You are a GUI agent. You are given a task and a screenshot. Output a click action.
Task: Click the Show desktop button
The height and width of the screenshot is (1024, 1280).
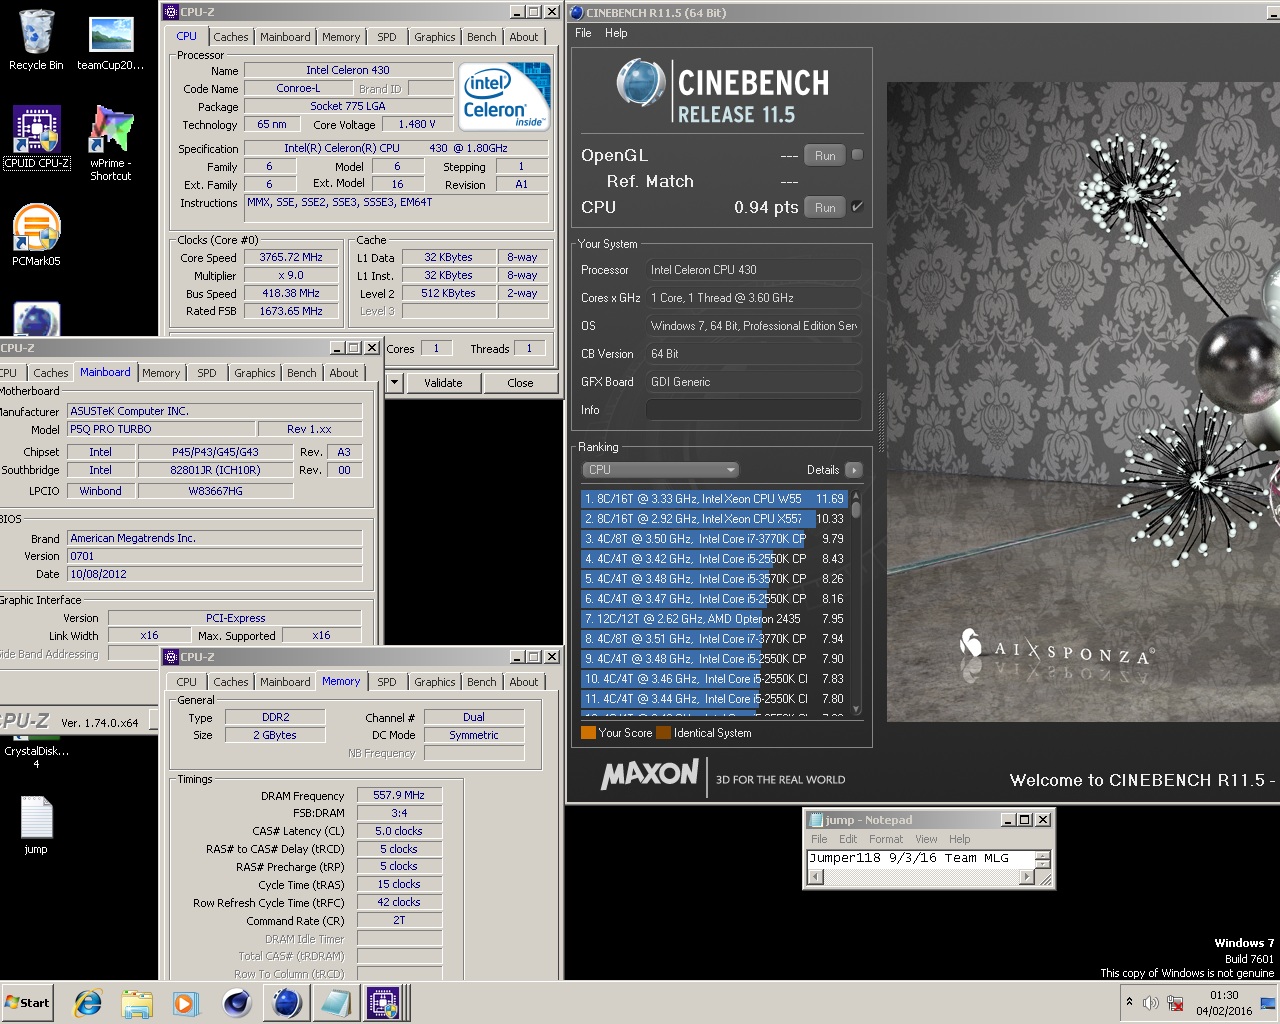[x=1269, y=1003]
